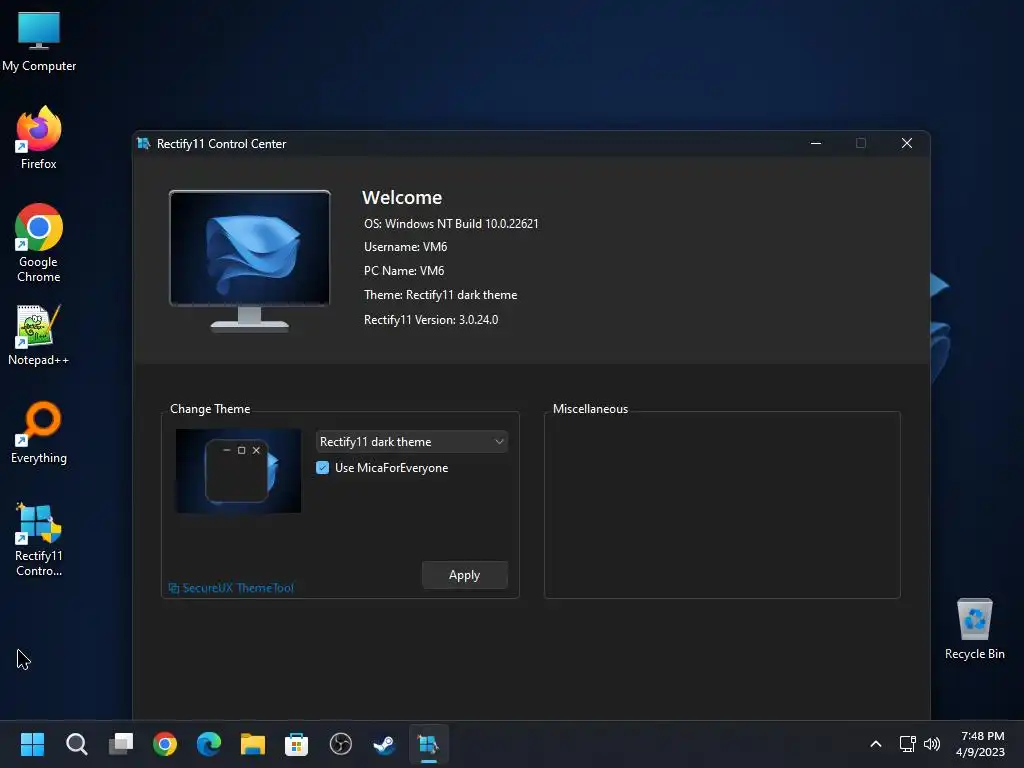1024x768 pixels.
Task: Open Task View from taskbar
Action: 121,744
